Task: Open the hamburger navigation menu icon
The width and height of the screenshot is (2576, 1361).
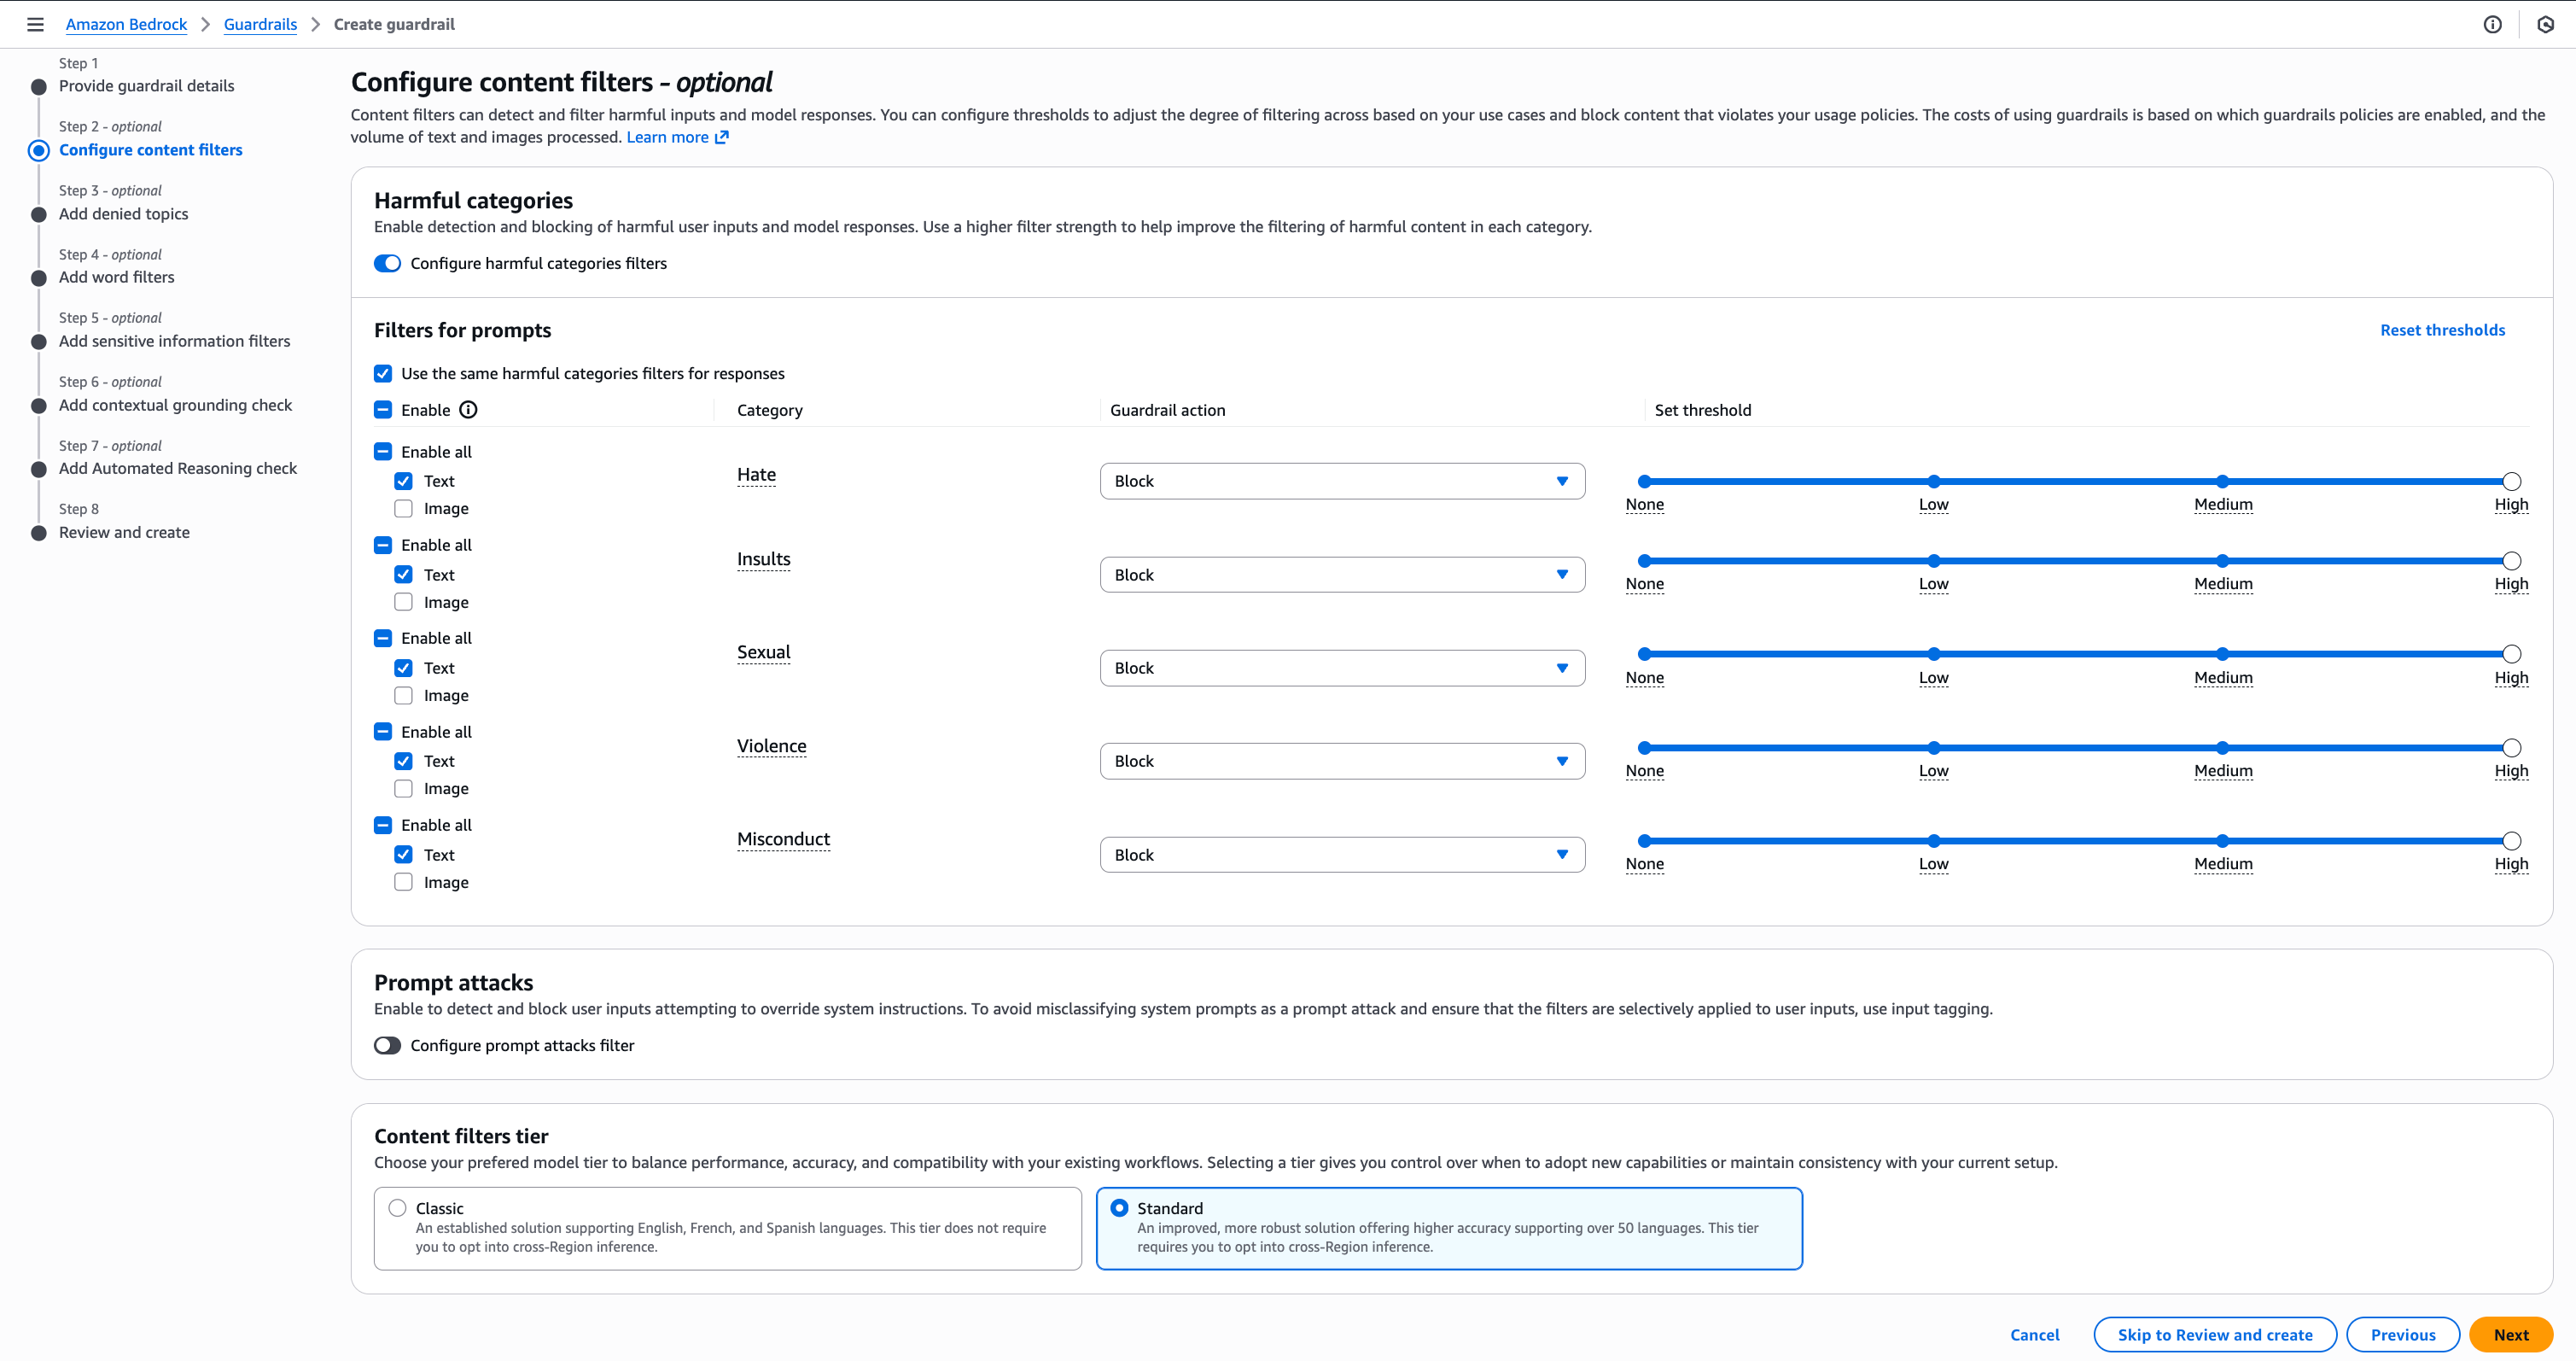Action: 35,24
